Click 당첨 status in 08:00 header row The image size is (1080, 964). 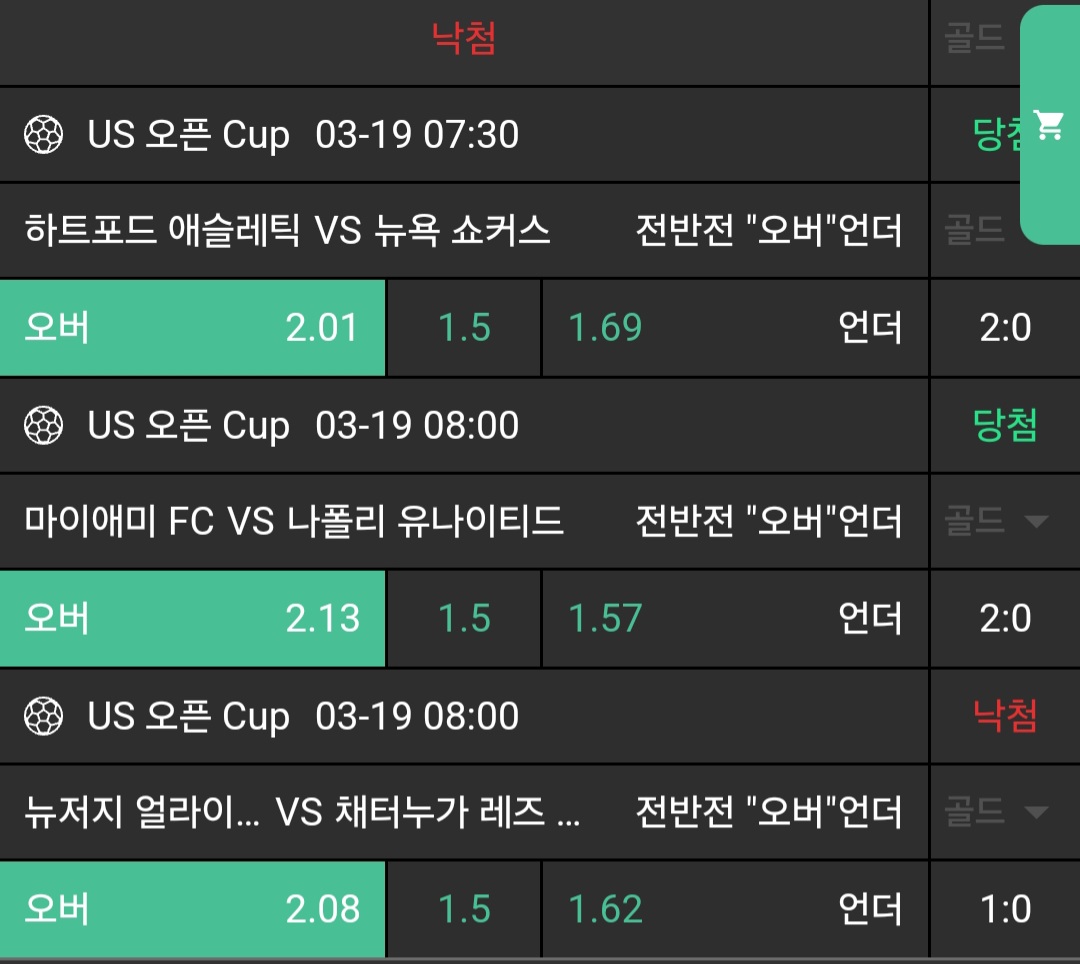pos(1005,426)
